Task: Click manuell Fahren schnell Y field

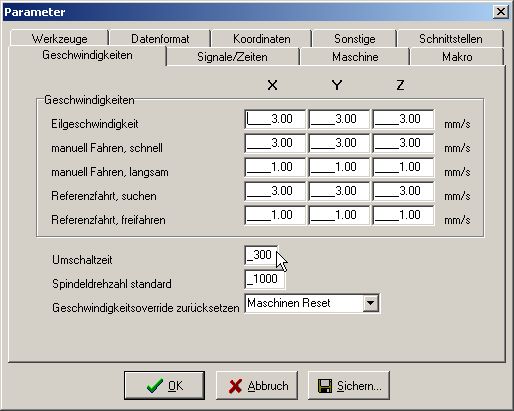Action: [x=339, y=143]
